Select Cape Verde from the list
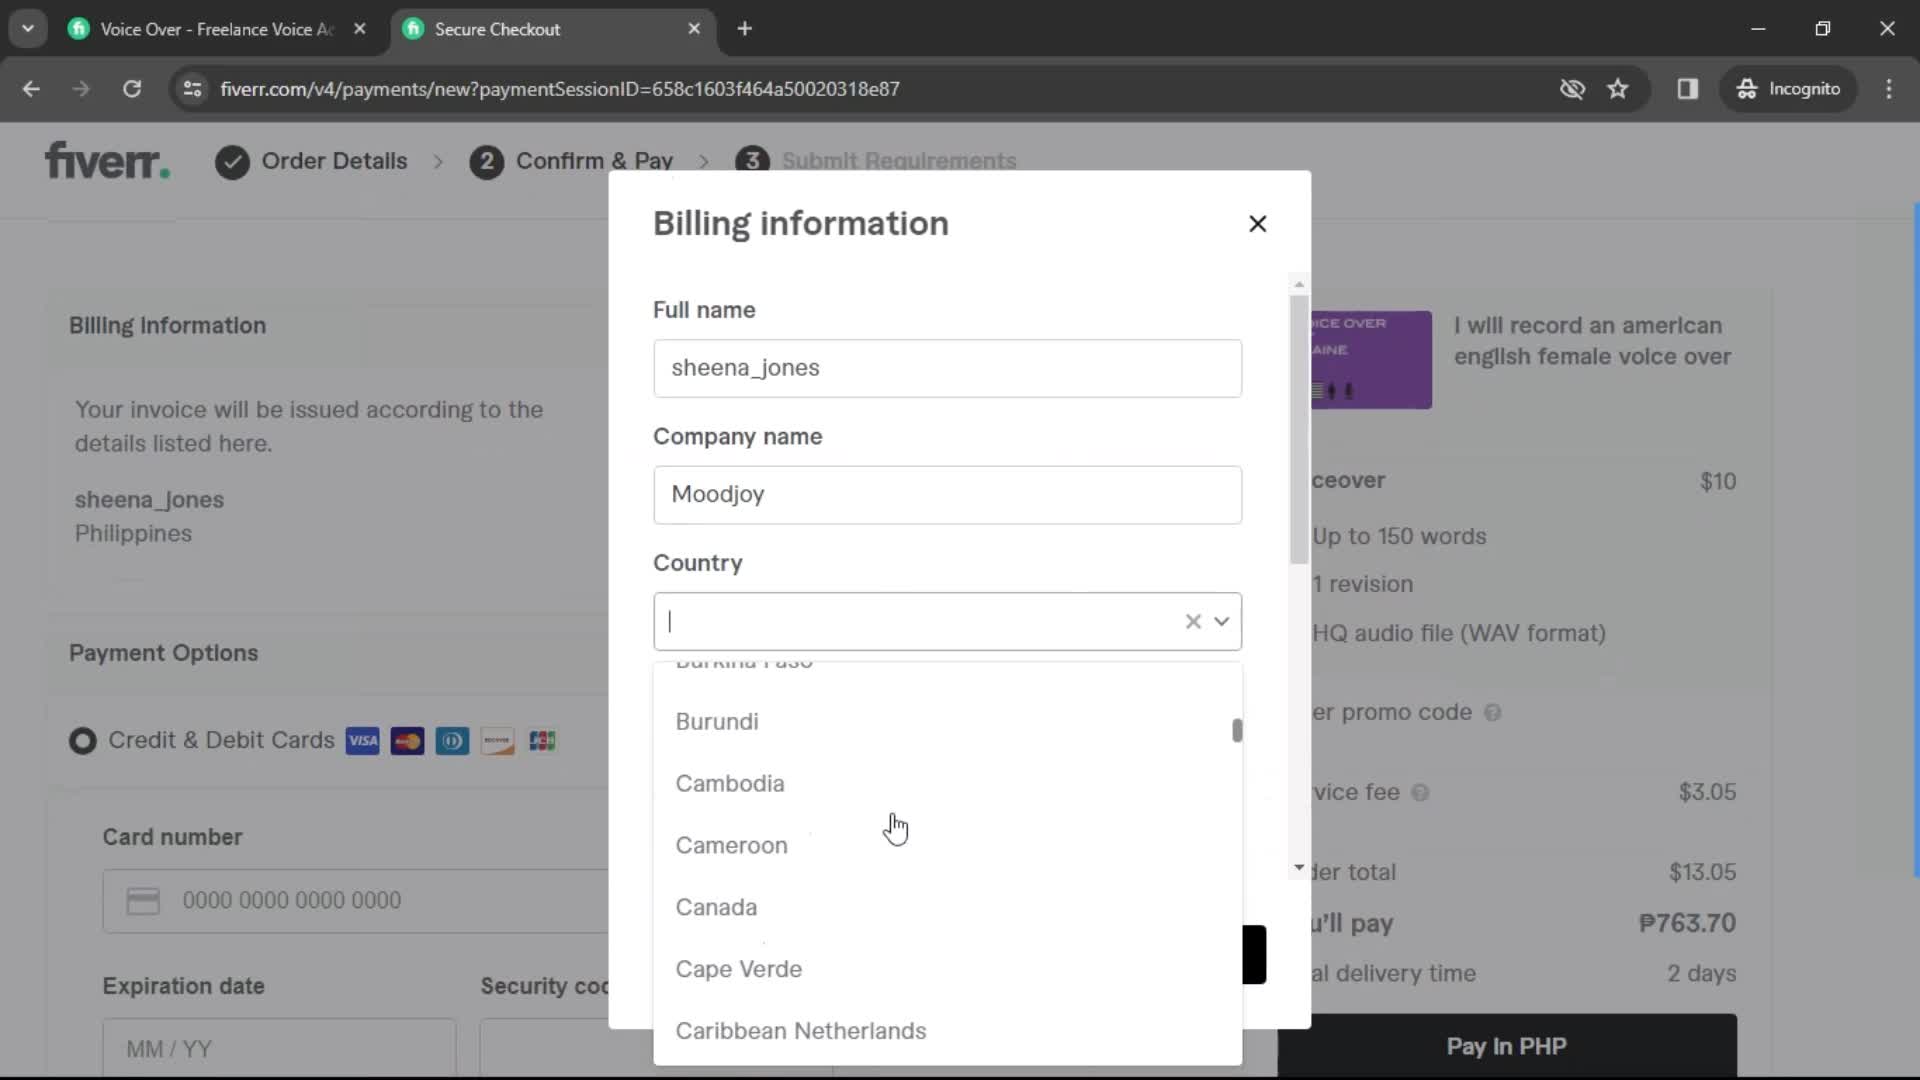Image resolution: width=1920 pixels, height=1080 pixels. coord(947,970)
